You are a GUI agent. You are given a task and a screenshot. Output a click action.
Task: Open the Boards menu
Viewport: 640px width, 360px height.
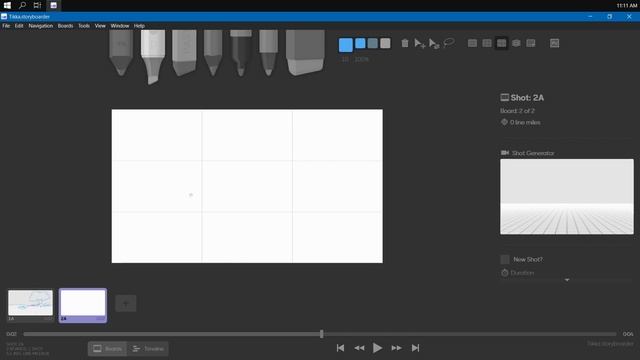coord(65,26)
